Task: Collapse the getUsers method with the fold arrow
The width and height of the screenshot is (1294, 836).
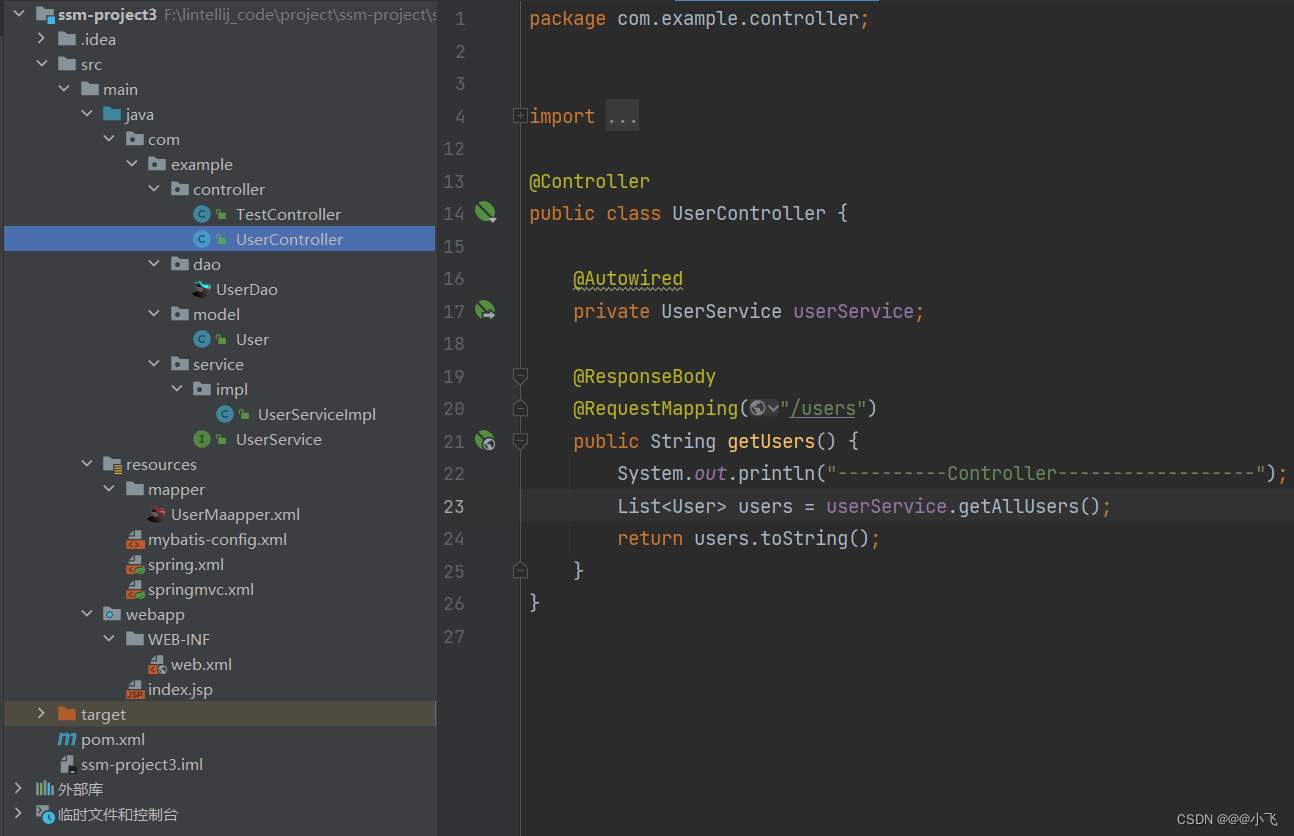Action: tap(520, 440)
